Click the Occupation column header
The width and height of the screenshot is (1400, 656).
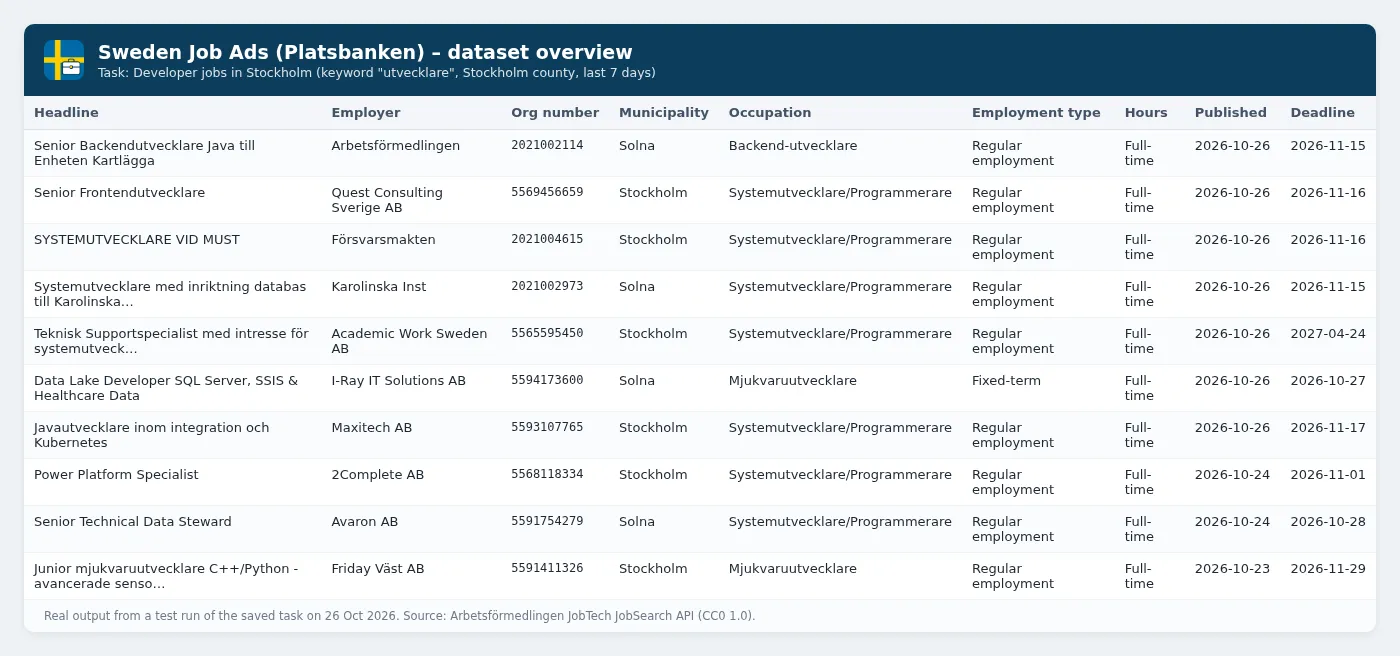coord(770,113)
